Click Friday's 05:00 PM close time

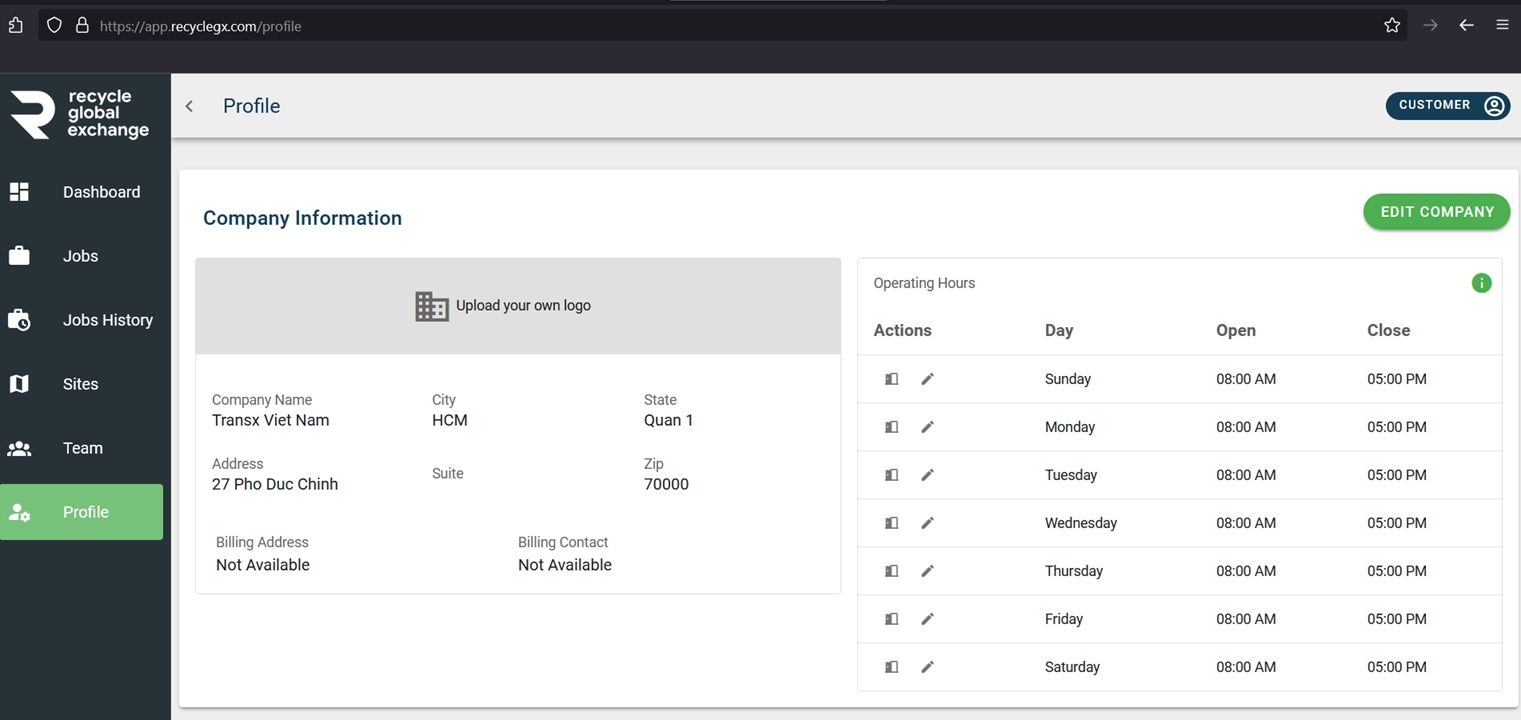coord(1397,619)
